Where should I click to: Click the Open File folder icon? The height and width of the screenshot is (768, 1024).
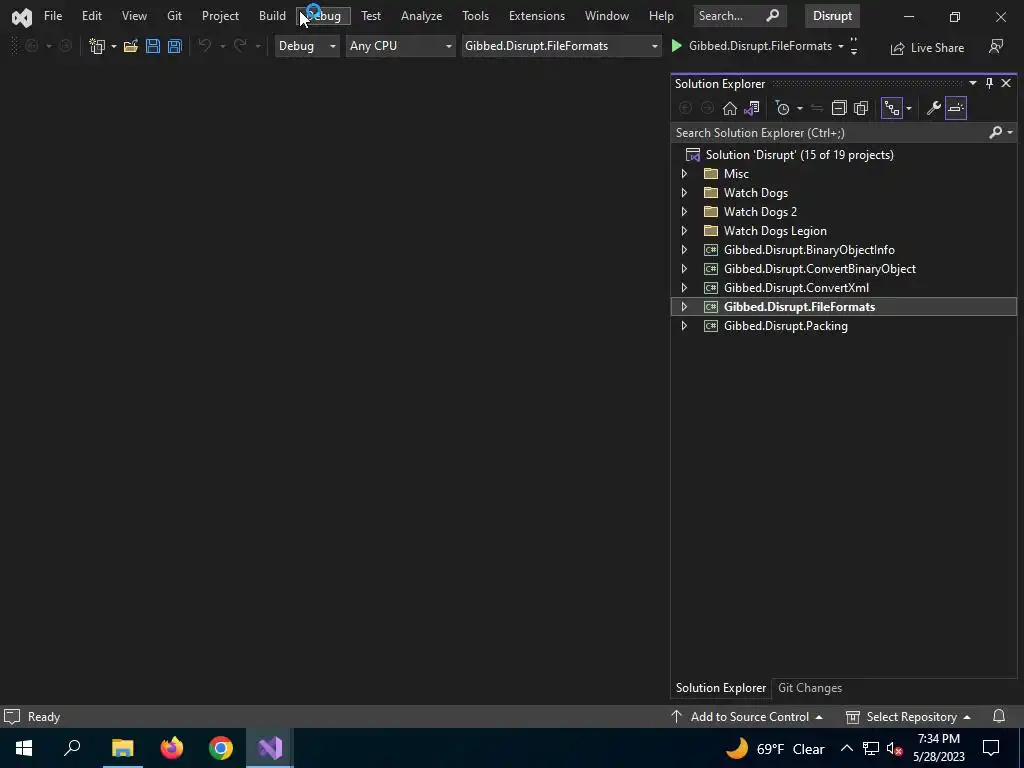(x=131, y=46)
